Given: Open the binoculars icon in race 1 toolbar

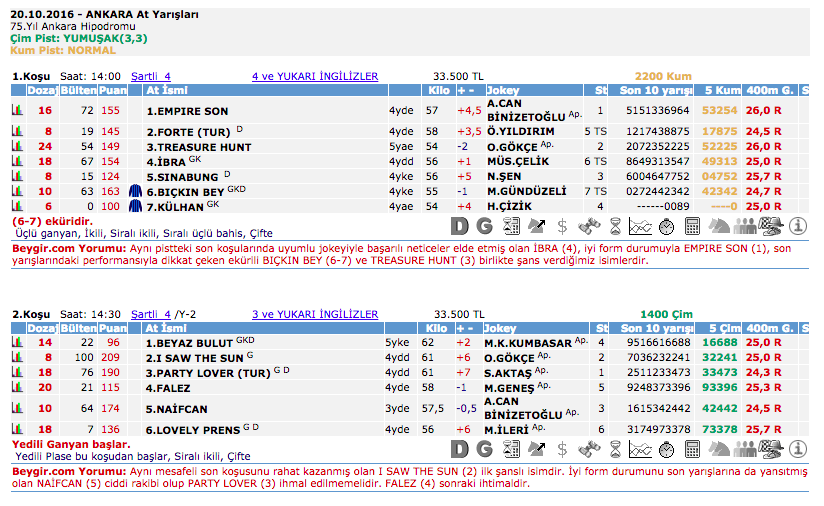Looking at the screenshot, I should point(590,225).
